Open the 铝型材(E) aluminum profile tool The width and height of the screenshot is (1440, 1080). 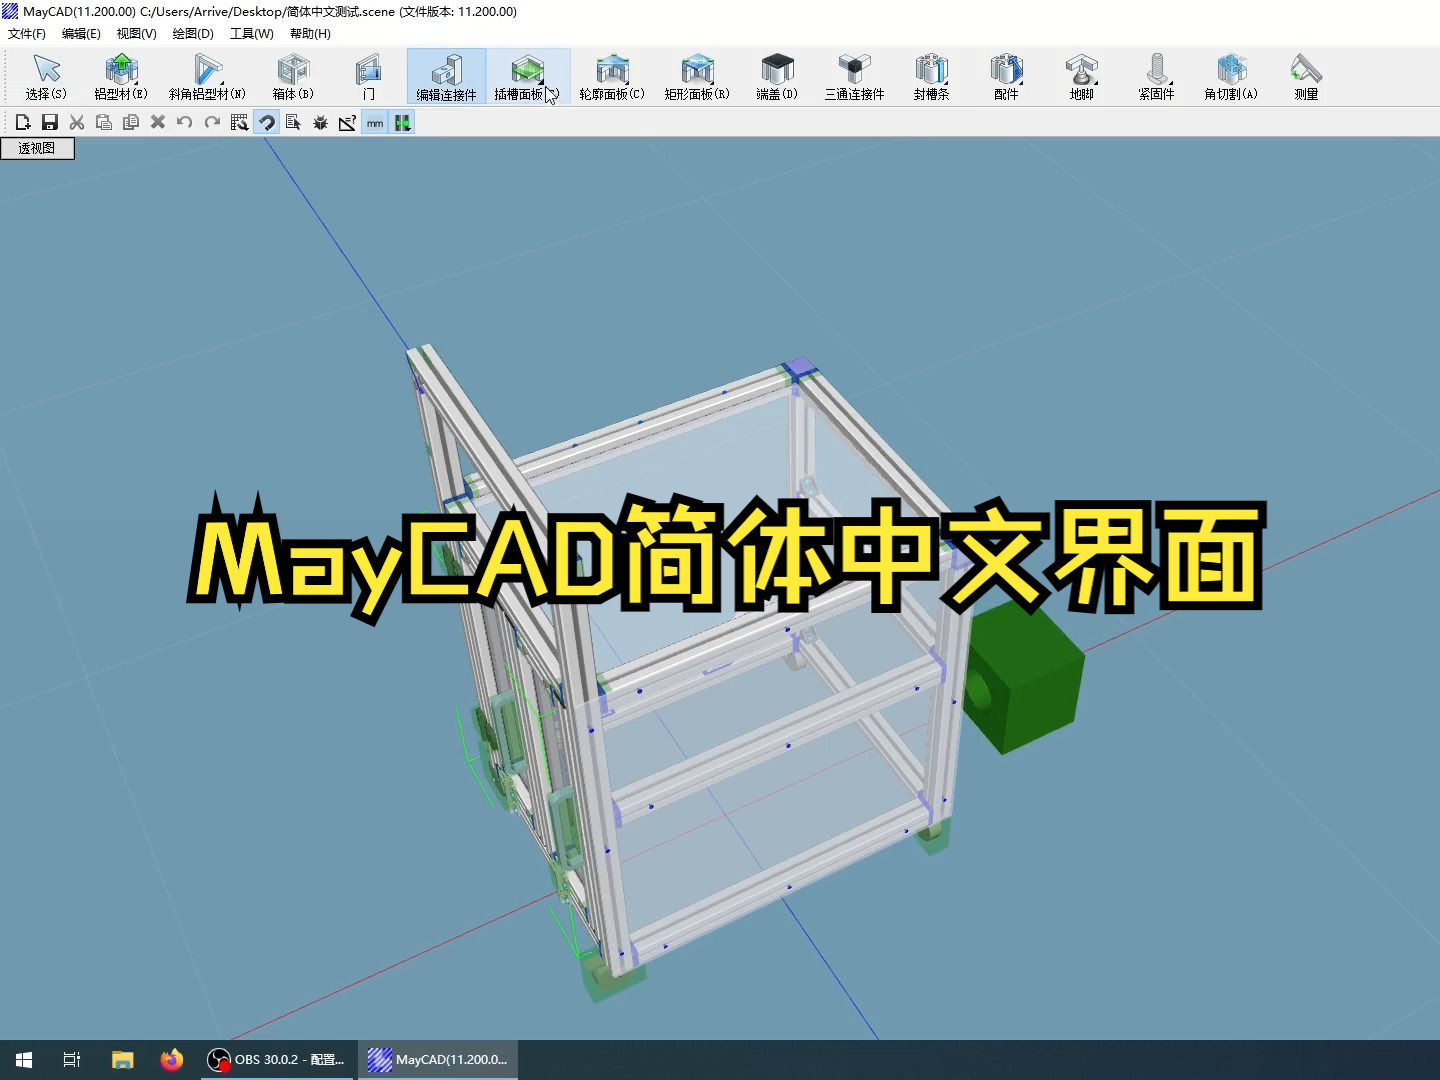pyautogui.click(x=121, y=77)
